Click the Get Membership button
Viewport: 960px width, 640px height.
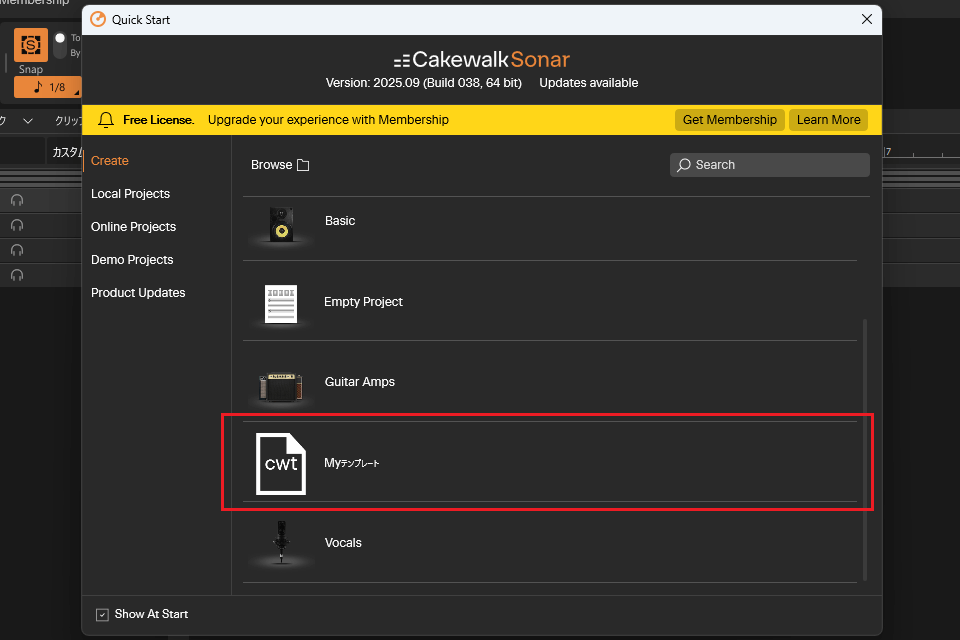(729, 120)
